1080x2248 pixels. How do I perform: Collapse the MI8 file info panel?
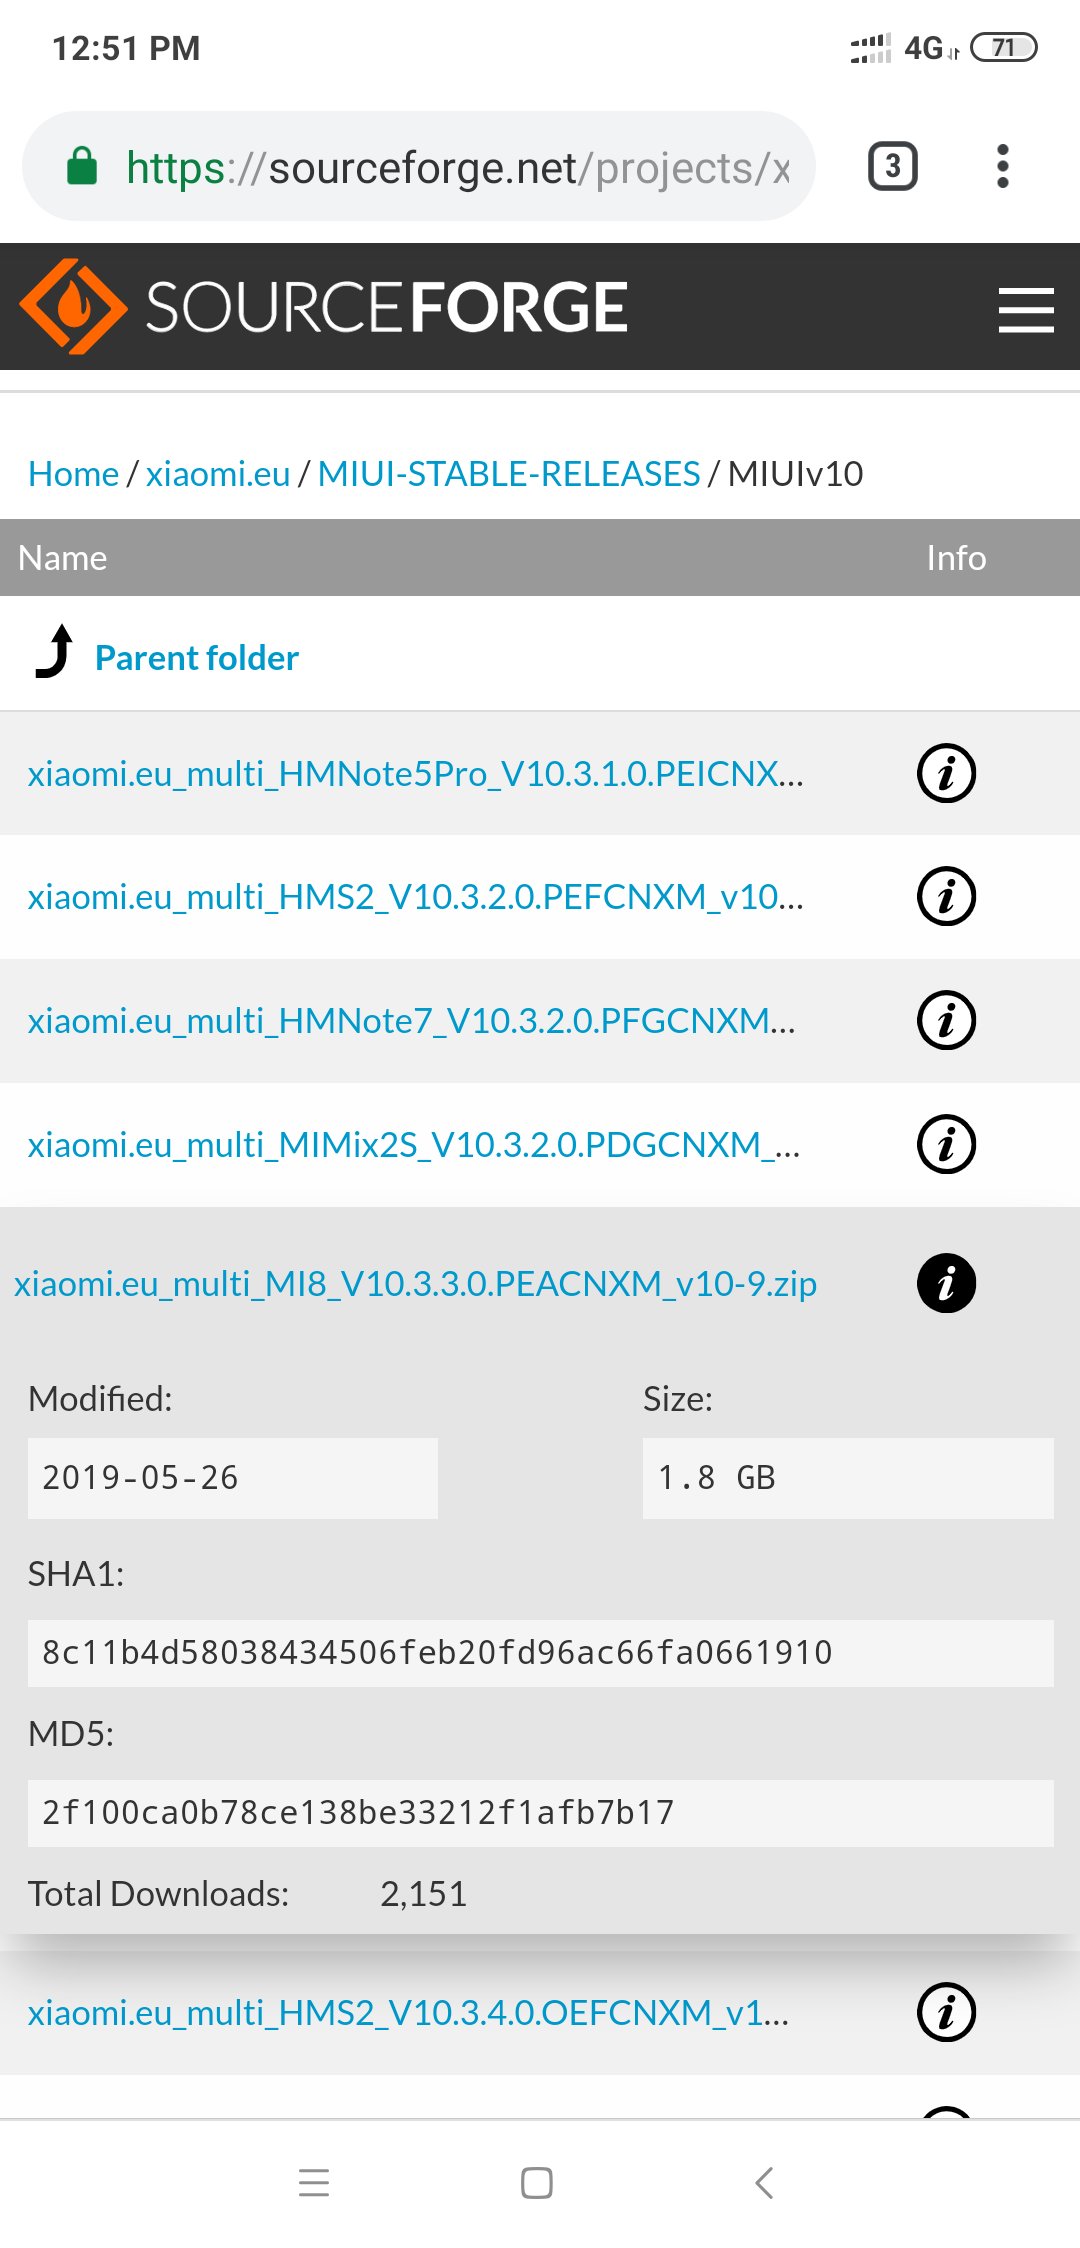click(x=946, y=1283)
